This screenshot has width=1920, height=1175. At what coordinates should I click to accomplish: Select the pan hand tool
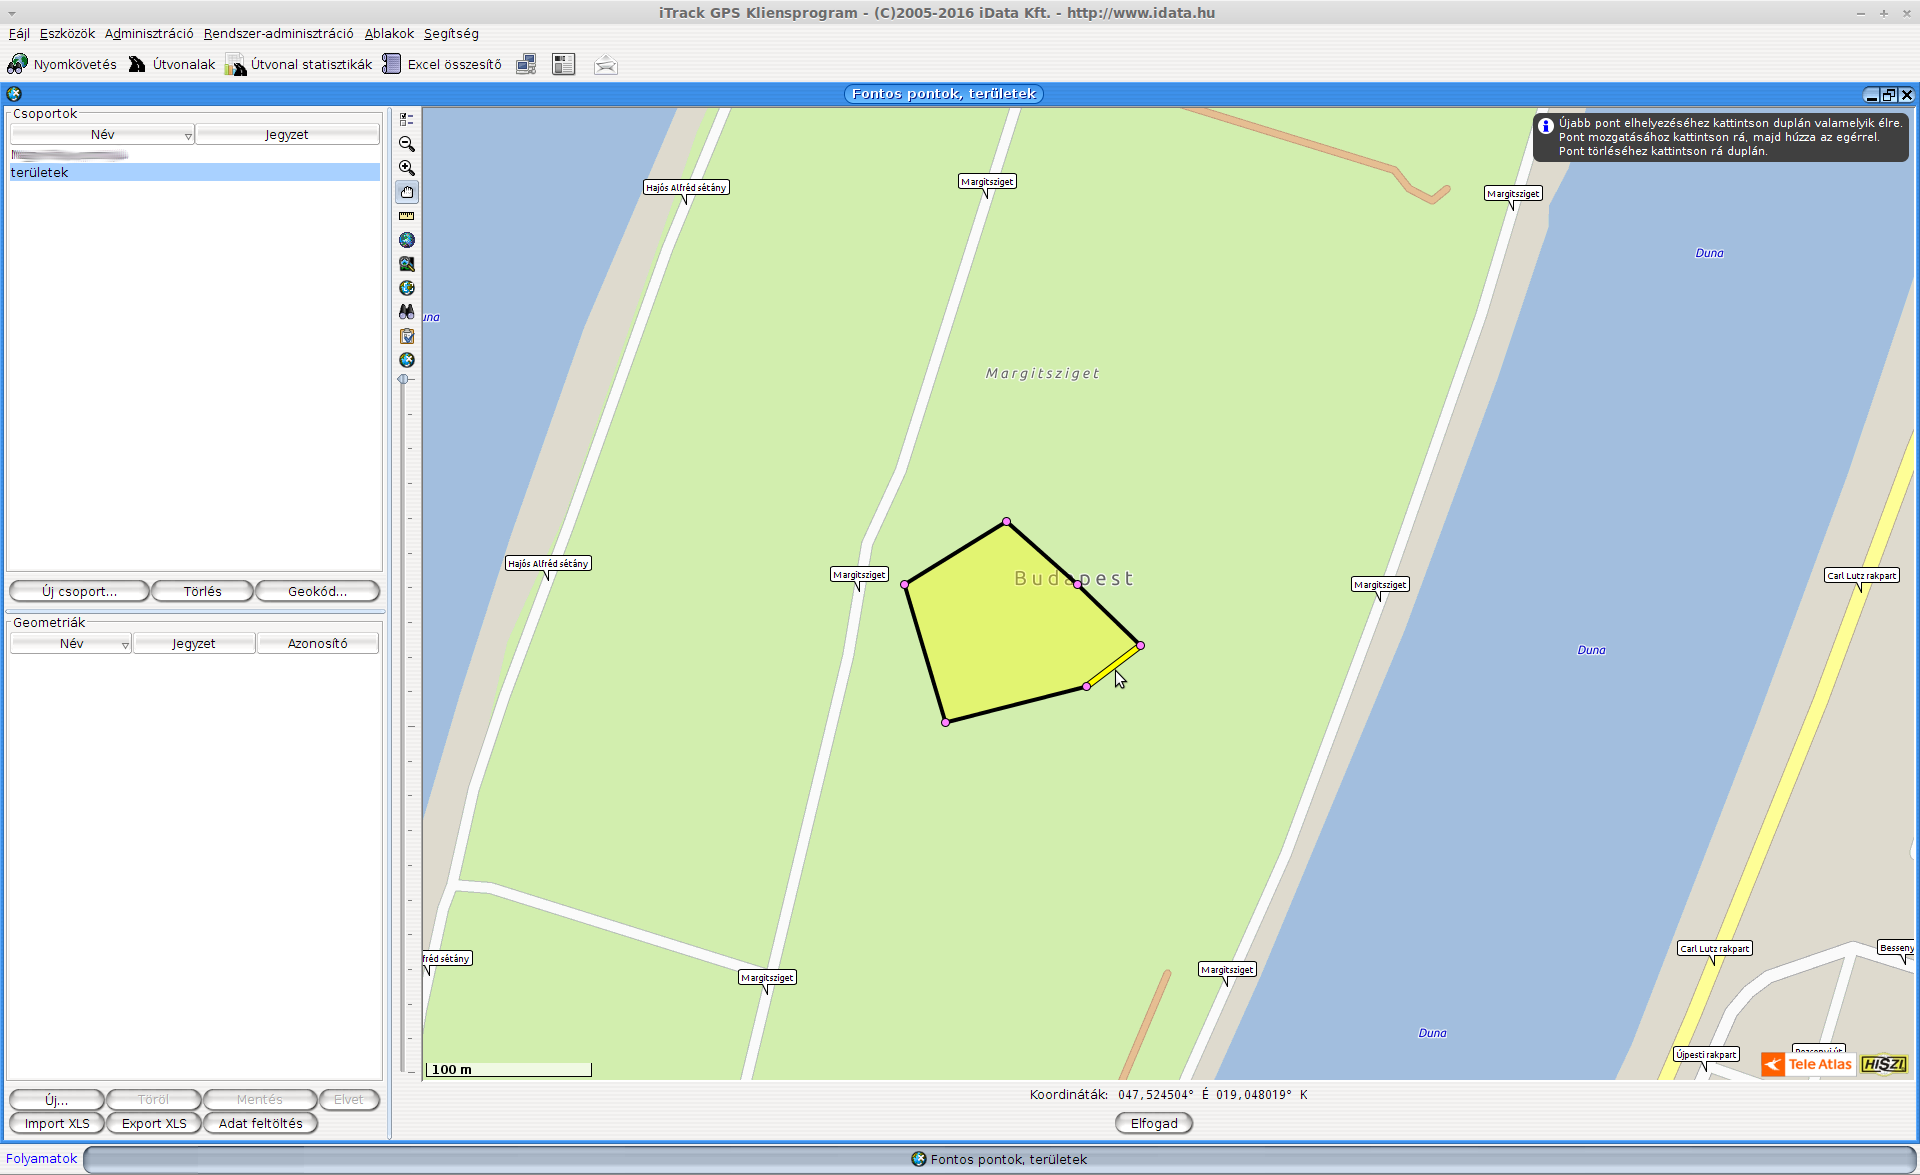point(406,192)
